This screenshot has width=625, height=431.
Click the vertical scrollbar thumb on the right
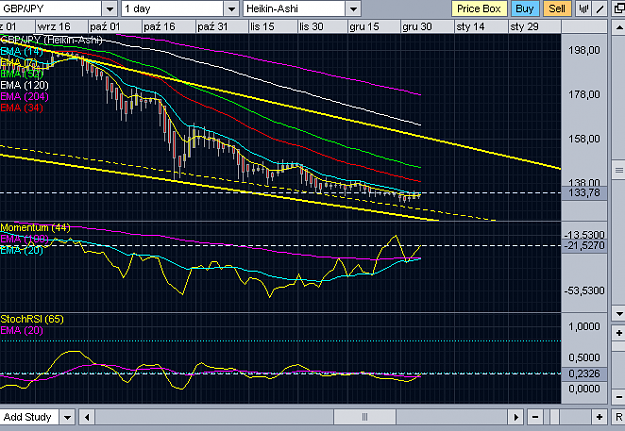[619, 171]
